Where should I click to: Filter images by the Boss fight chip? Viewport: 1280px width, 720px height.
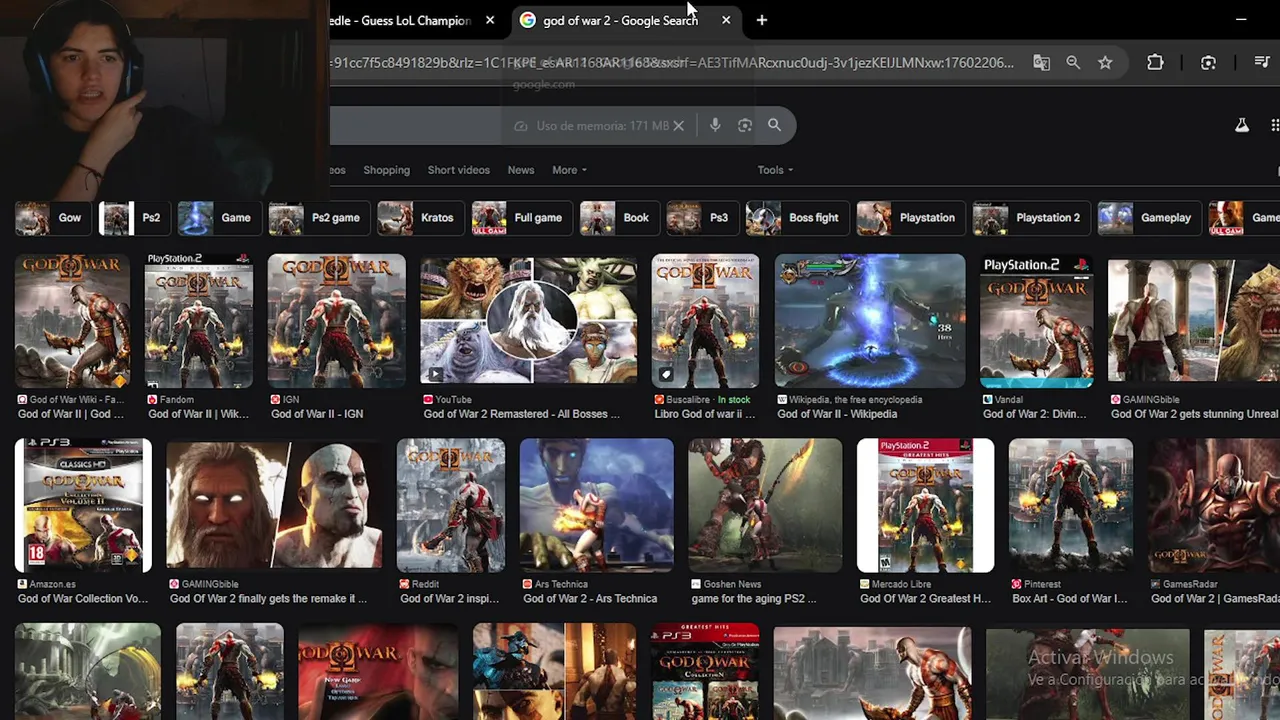point(796,218)
